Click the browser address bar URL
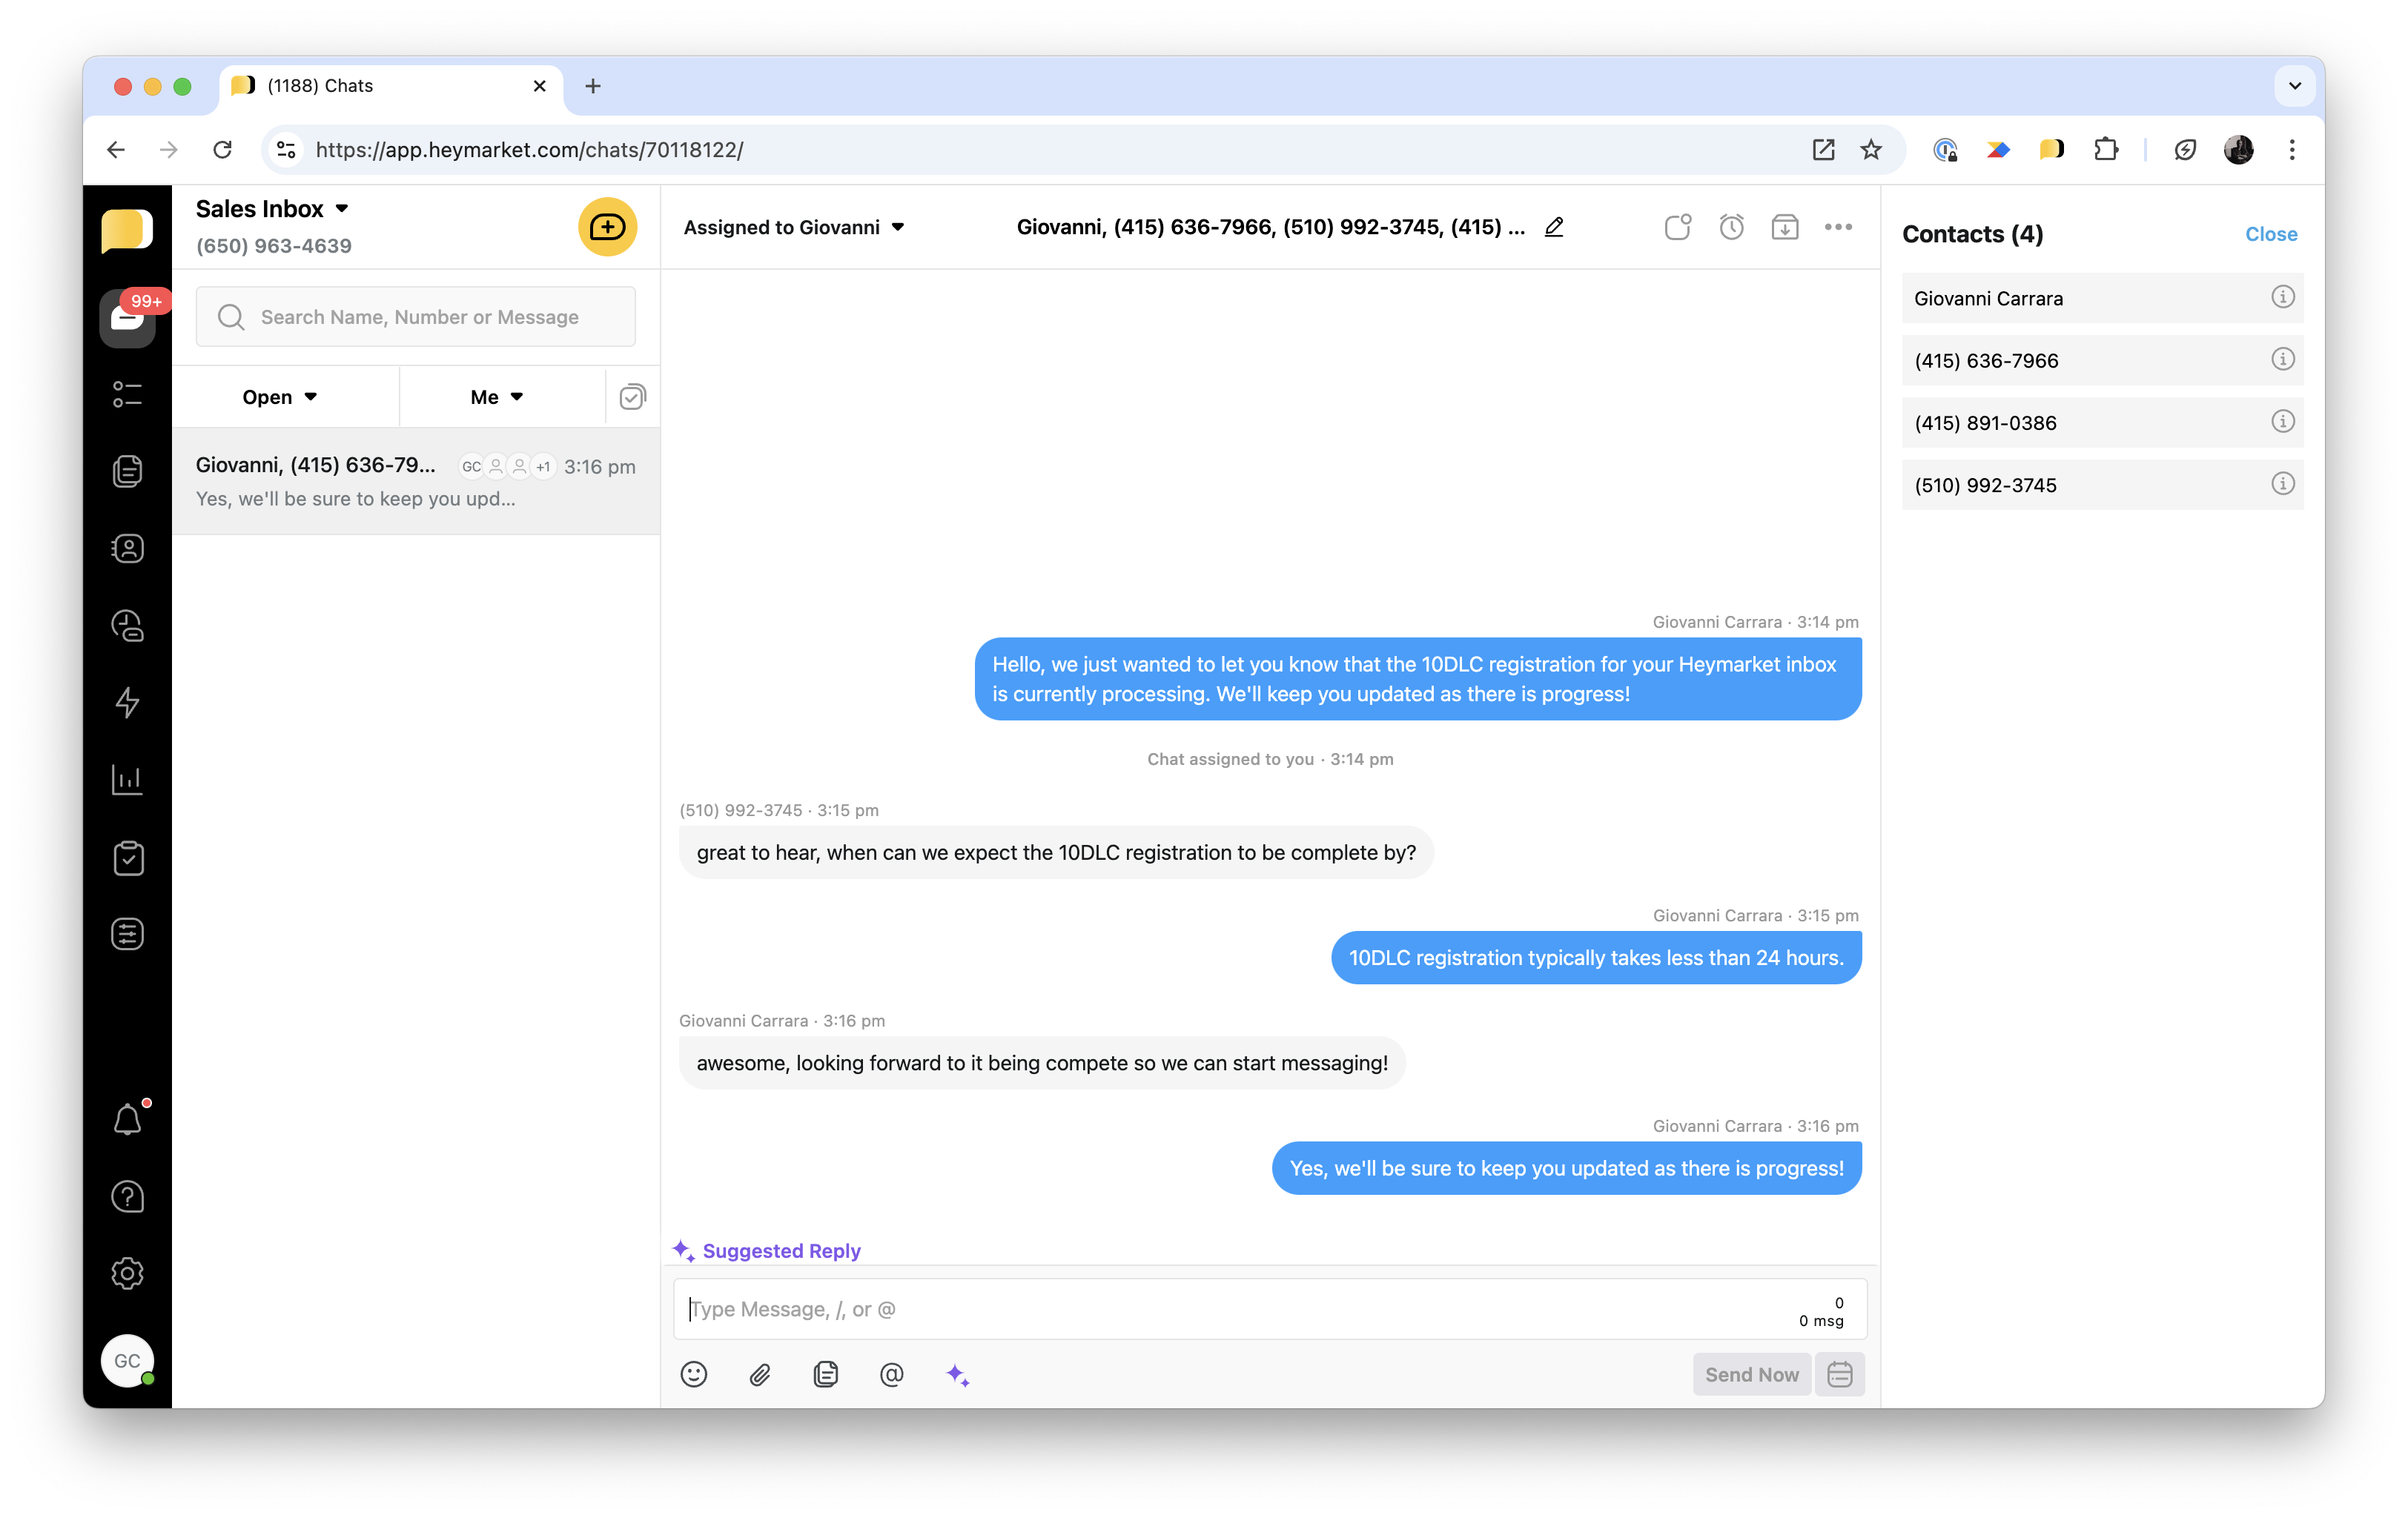The image size is (2408, 1518). [529, 150]
